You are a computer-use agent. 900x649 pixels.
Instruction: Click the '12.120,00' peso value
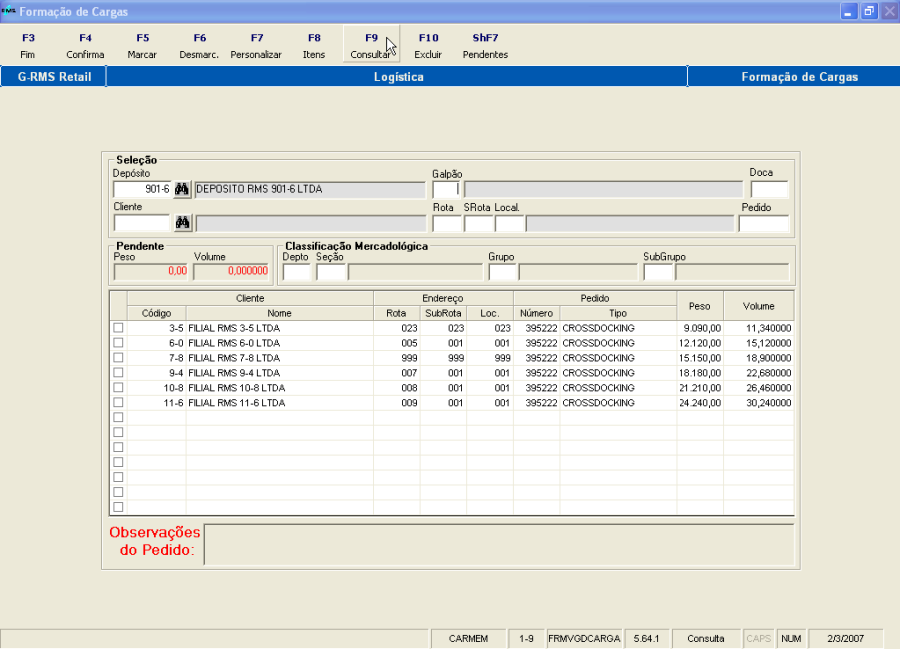pos(700,343)
